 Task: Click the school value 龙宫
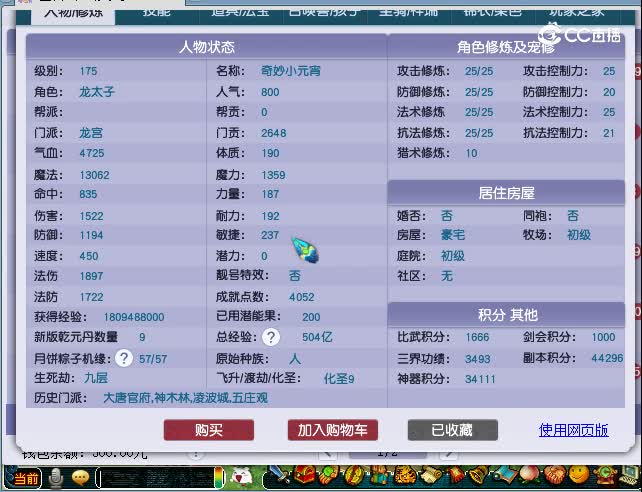click(91, 133)
